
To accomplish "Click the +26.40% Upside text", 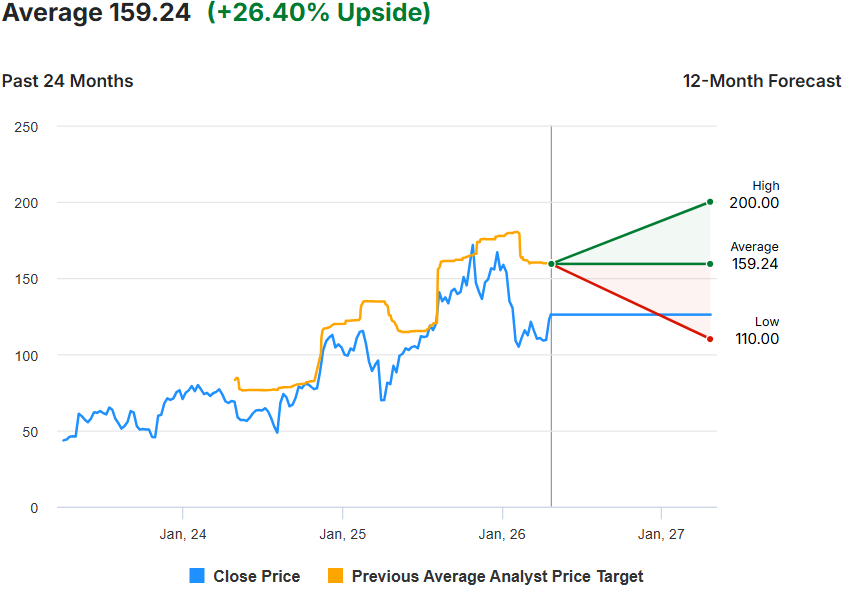I will [x=319, y=14].
